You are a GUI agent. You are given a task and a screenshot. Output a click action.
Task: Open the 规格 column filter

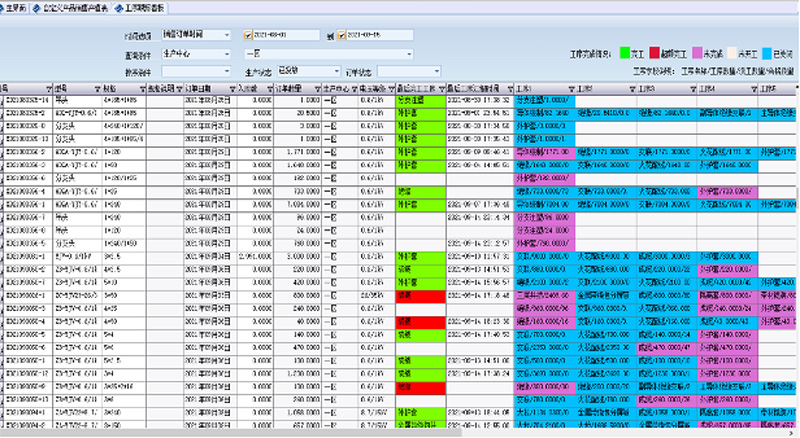[143, 89]
